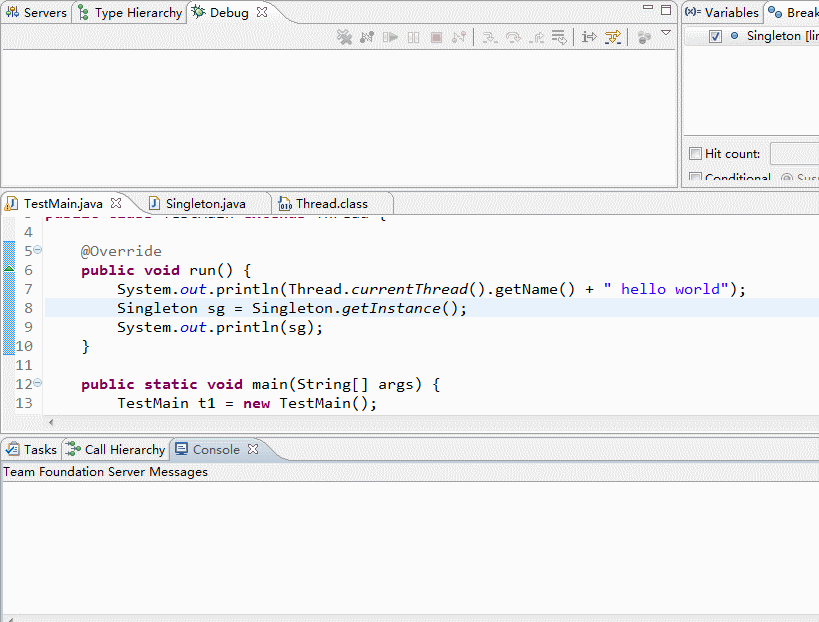Open the Variables tab

coord(722,13)
